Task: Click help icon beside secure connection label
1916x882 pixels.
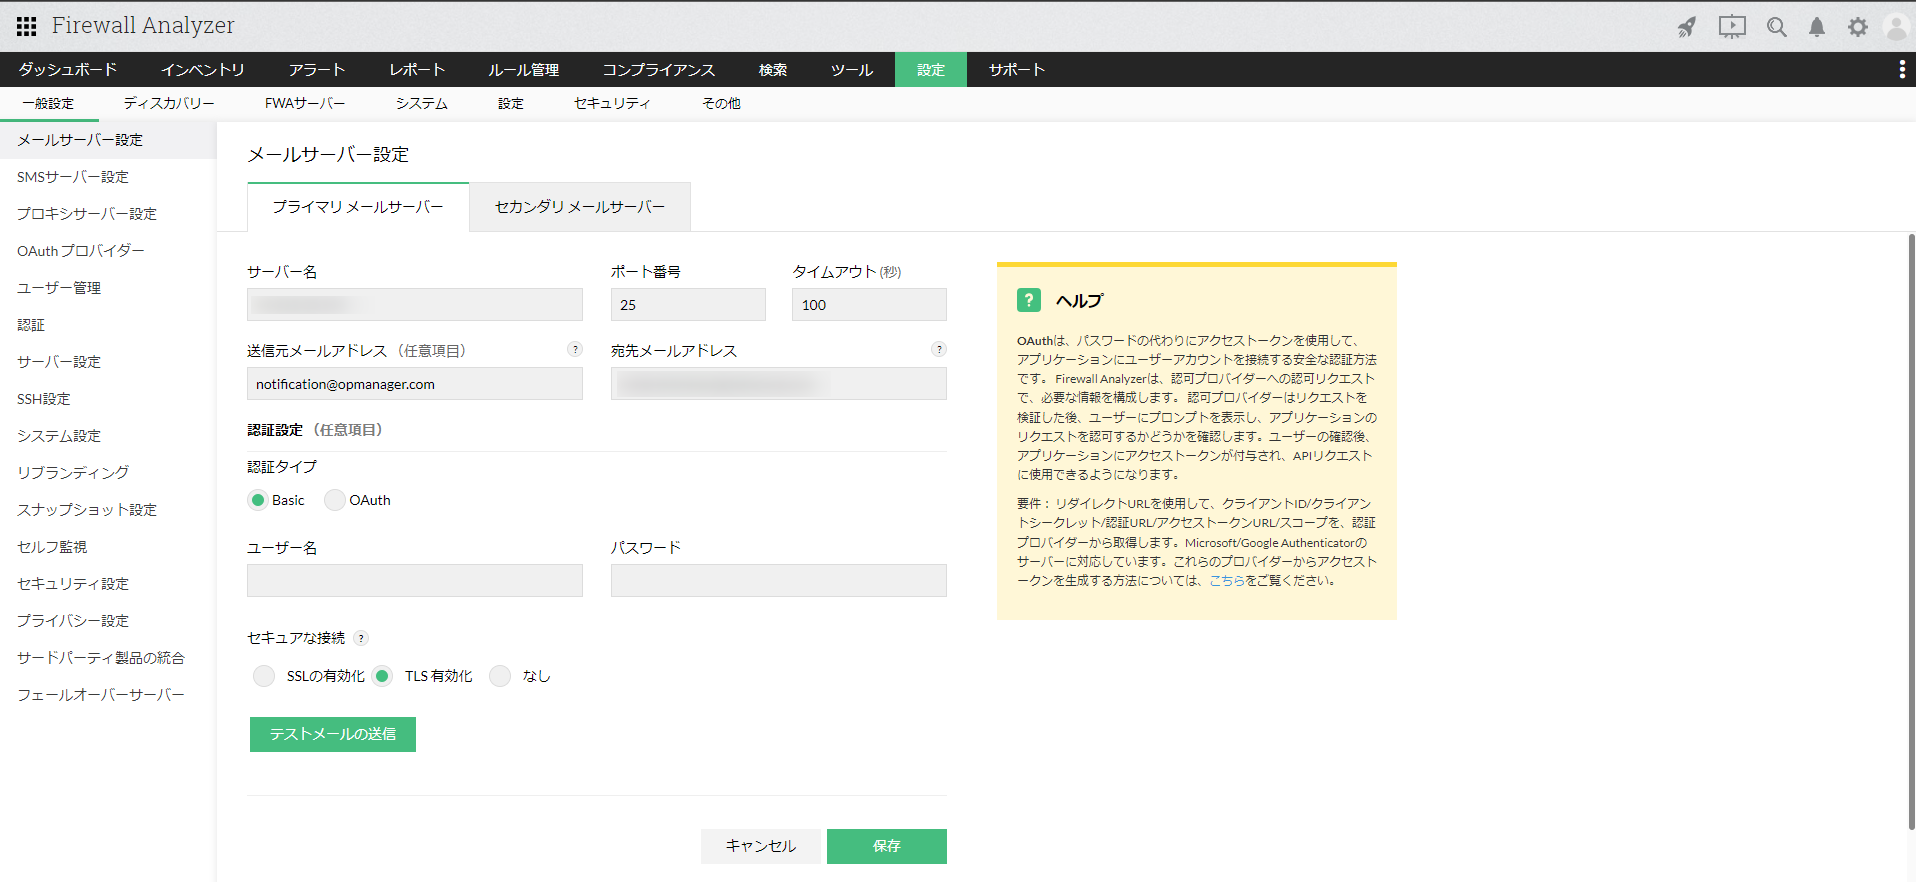Action: pos(362,638)
